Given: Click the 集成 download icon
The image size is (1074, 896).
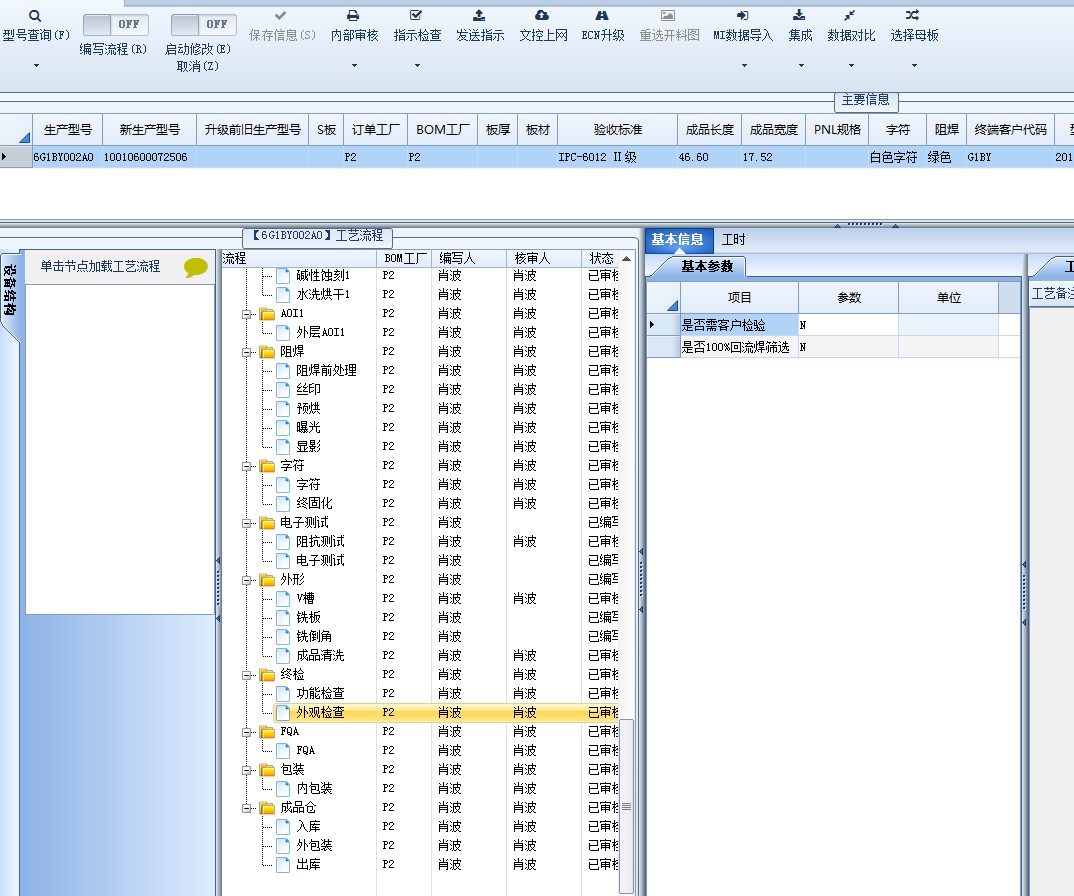Looking at the screenshot, I should click(799, 15).
